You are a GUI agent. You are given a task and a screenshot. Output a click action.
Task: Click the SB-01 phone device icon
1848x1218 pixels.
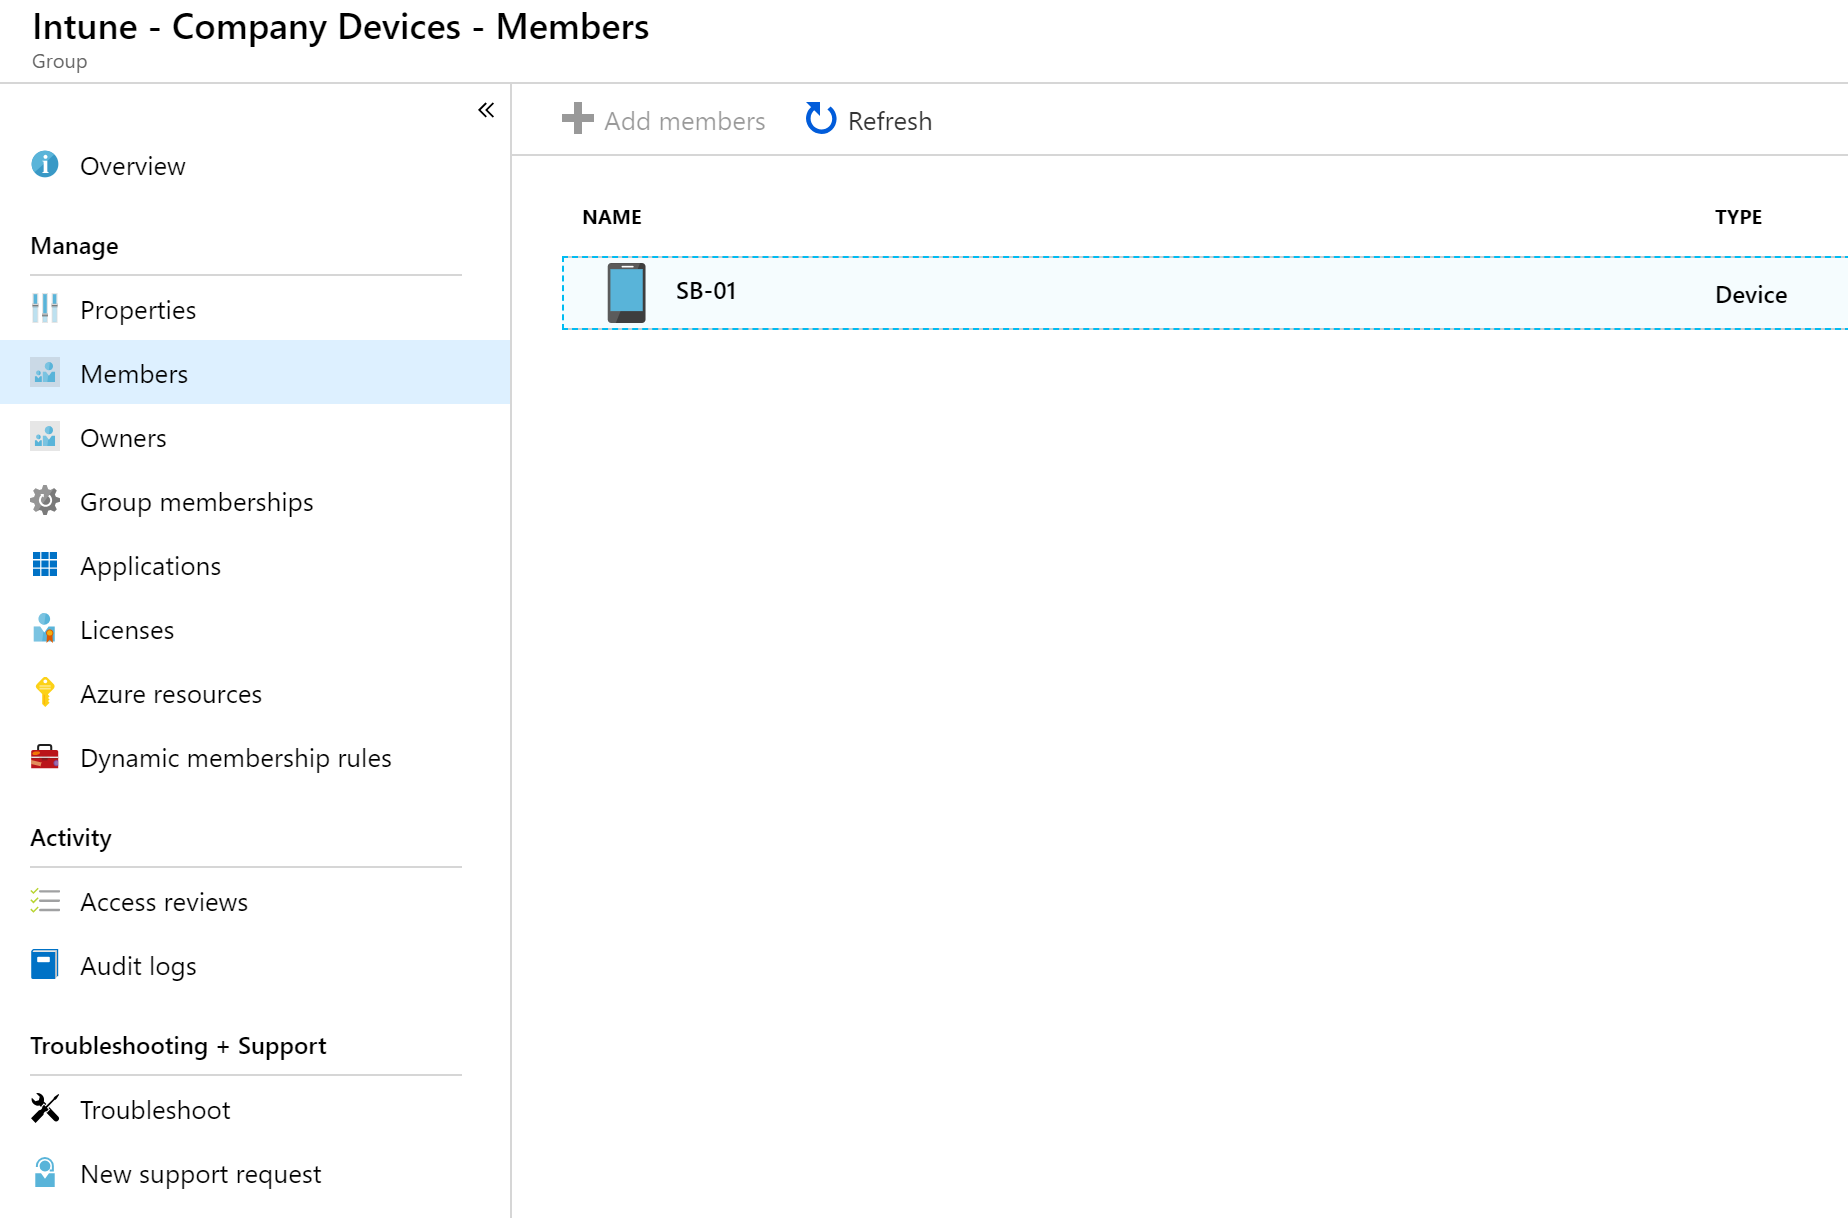pyautogui.click(x=627, y=293)
